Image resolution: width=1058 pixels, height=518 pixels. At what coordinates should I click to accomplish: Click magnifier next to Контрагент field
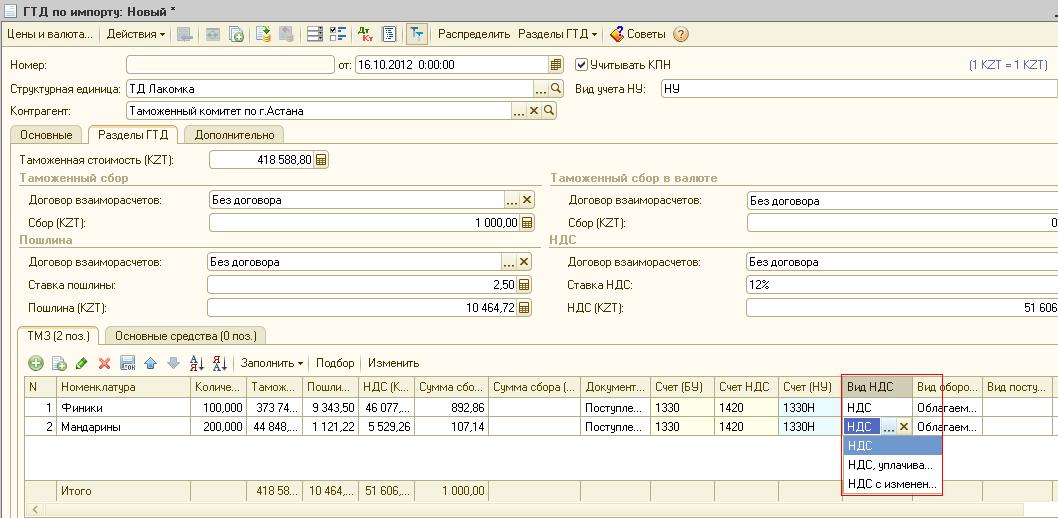coord(549,112)
